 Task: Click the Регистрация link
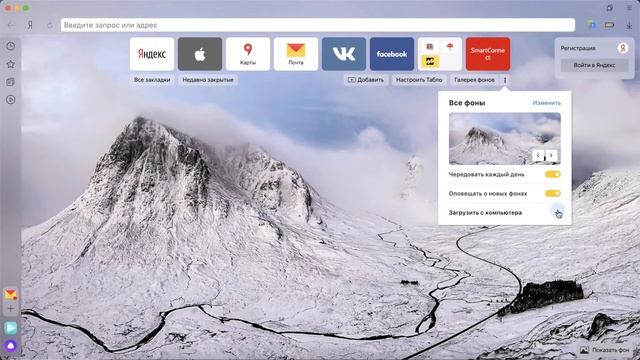[x=578, y=48]
